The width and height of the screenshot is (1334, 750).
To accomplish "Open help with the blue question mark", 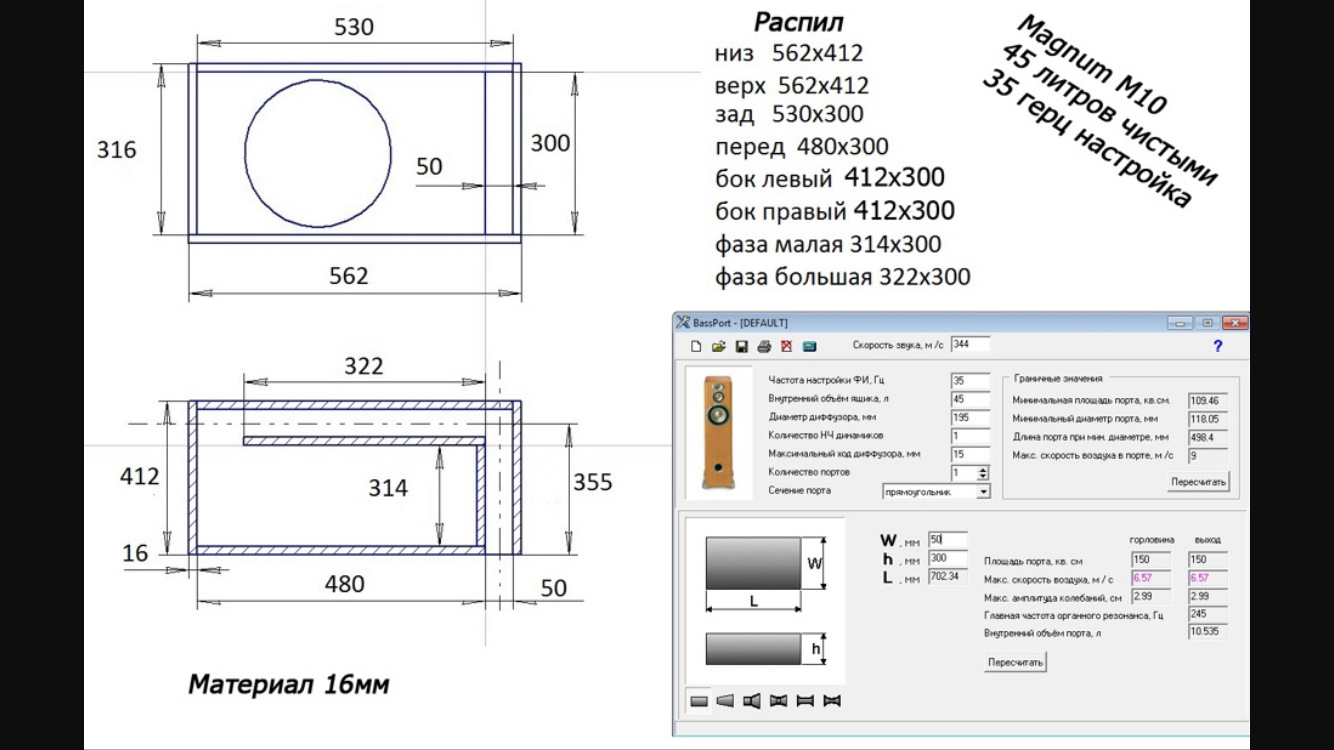I will point(1217,346).
